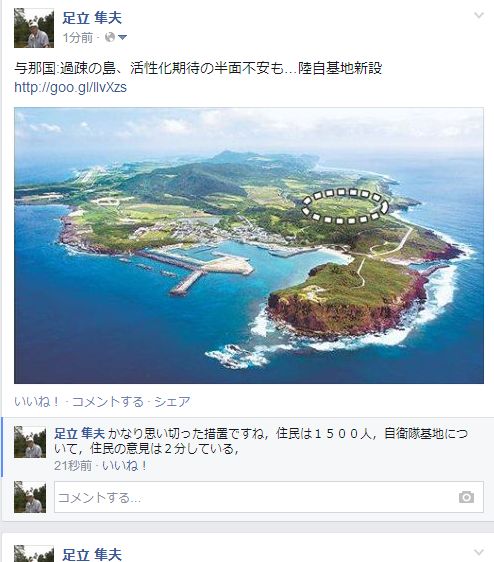Click the コメントする... input box
Screen dimensions: 494x562
tap(269, 497)
